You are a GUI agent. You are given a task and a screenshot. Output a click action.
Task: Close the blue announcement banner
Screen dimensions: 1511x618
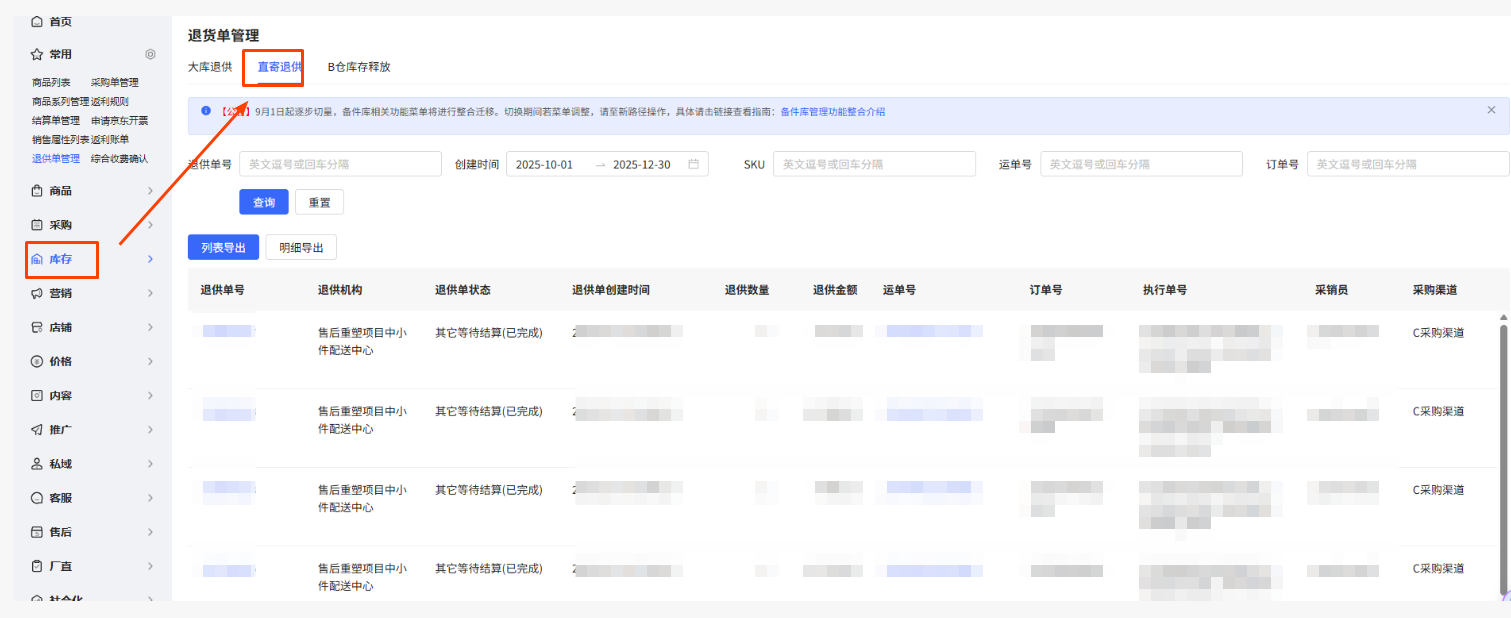tap(1491, 110)
